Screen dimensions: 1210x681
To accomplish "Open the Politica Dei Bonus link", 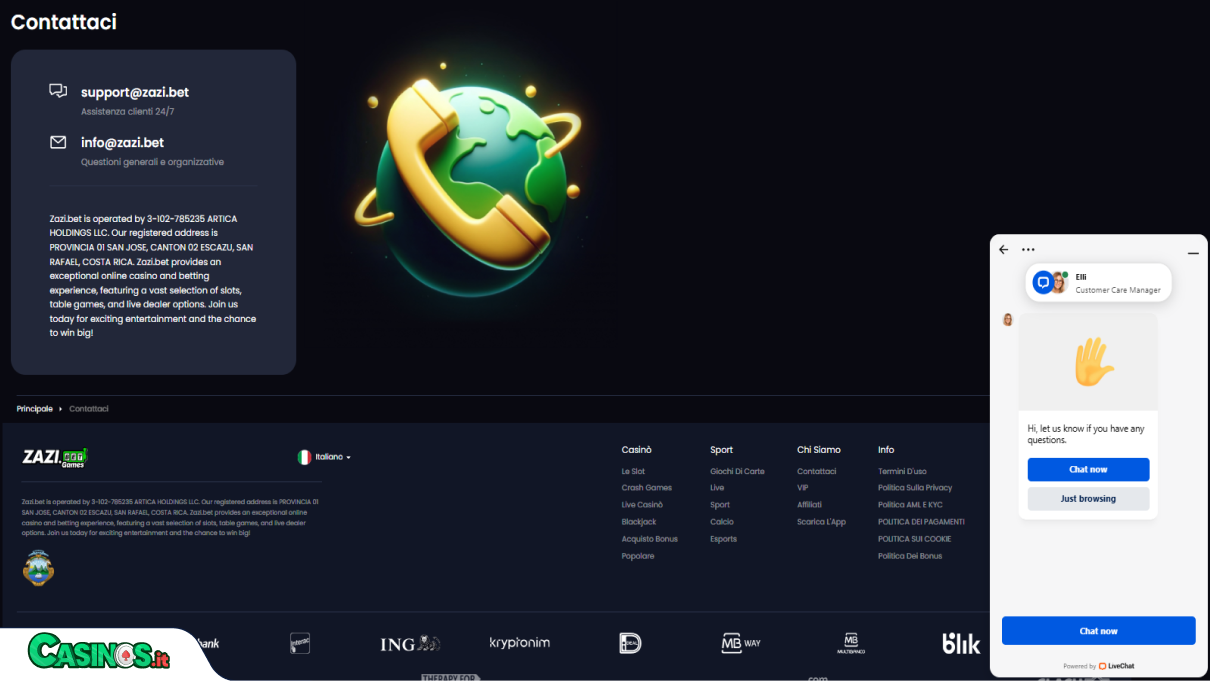I will [x=910, y=556].
